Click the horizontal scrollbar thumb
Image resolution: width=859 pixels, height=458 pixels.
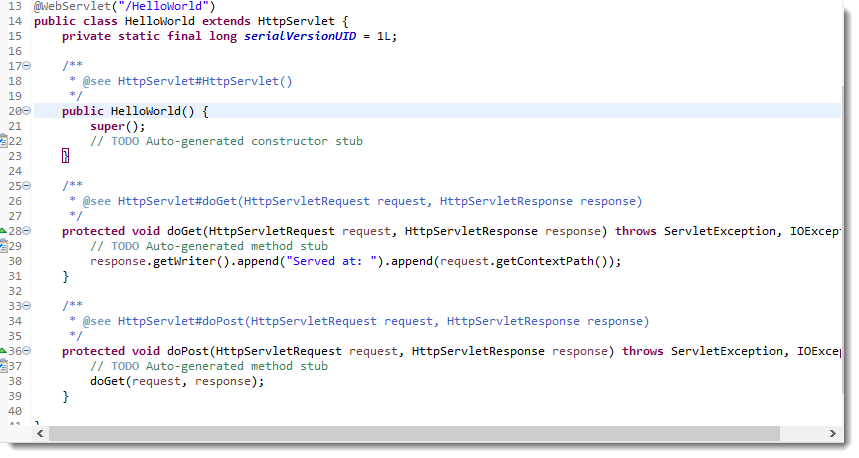point(414,433)
